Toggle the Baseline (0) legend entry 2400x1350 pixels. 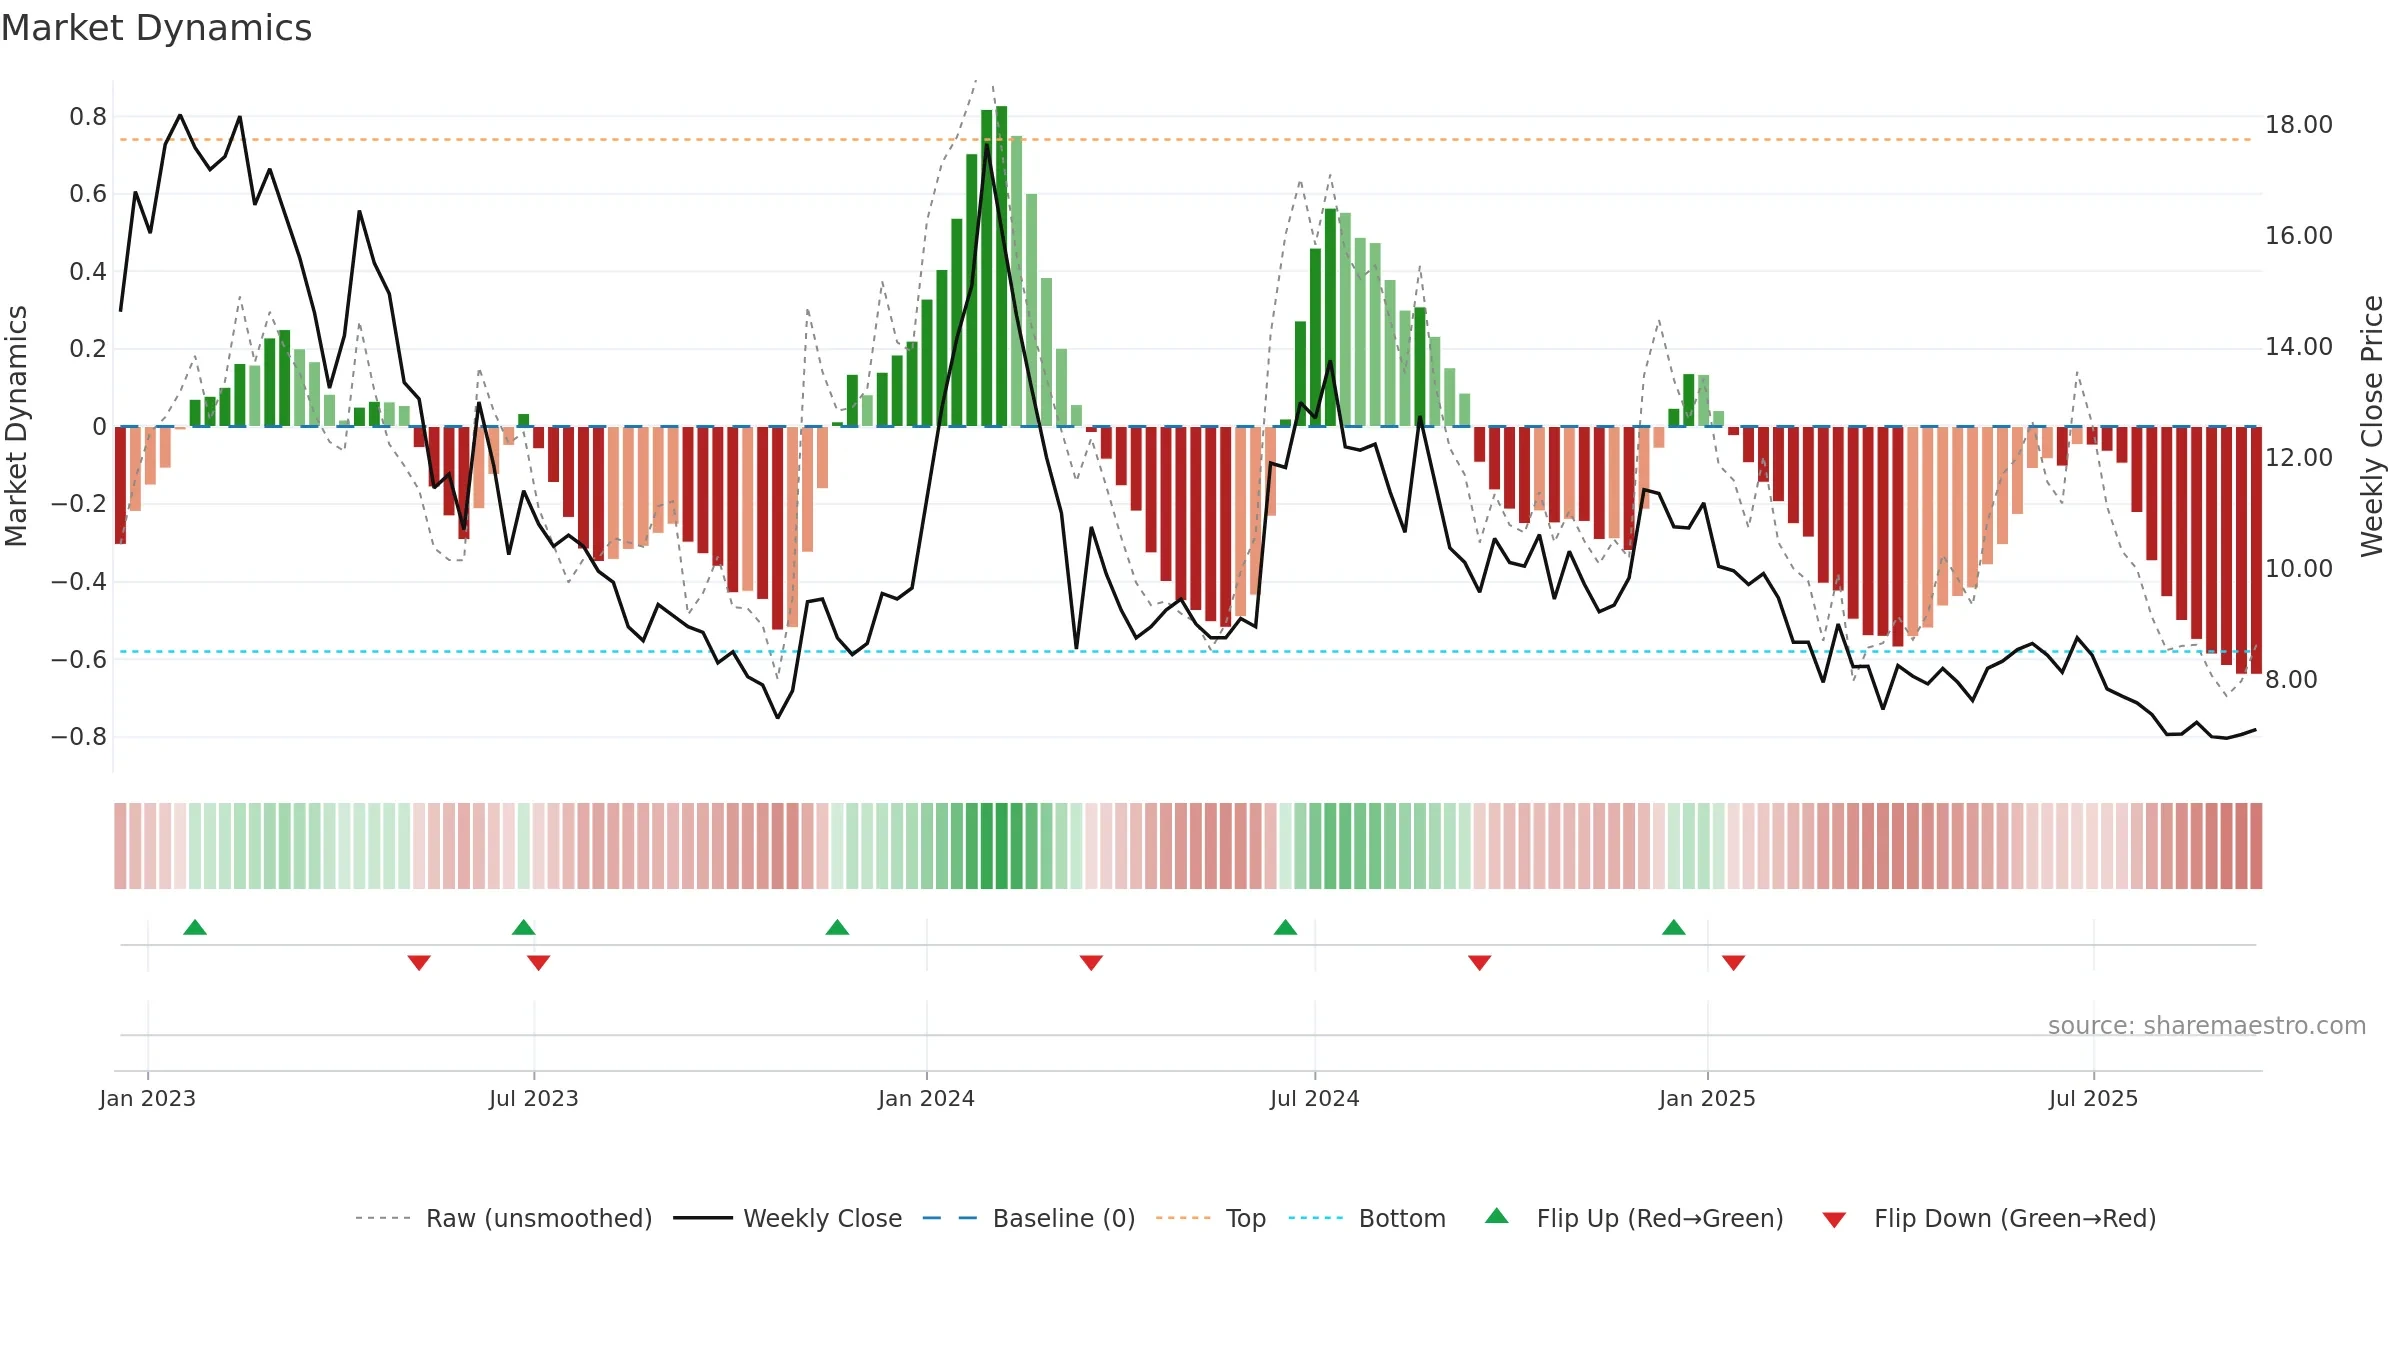click(1028, 1218)
